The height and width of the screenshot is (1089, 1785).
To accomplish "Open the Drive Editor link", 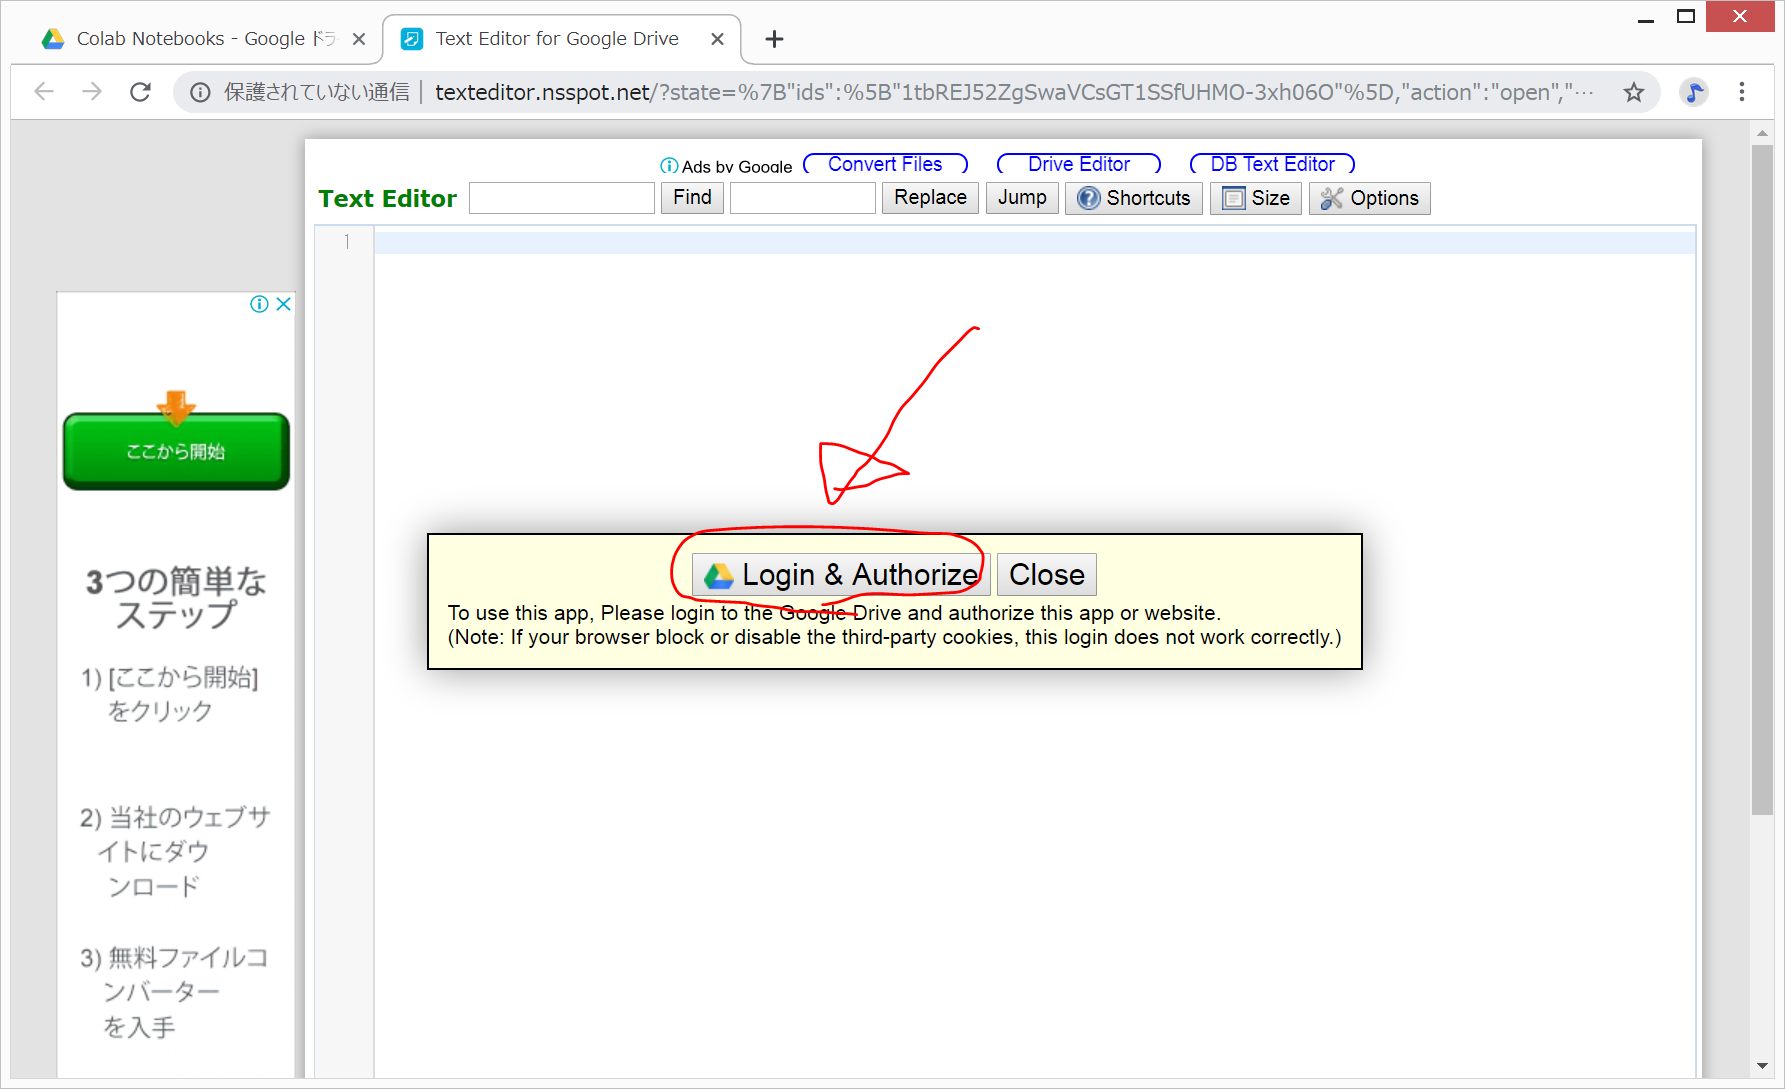I will (x=1078, y=164).
